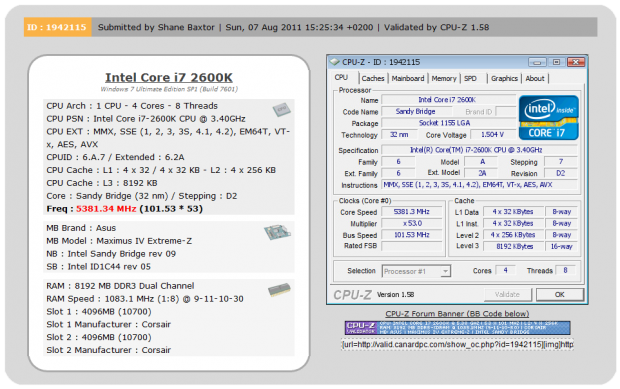Open the About tab
The image size is (620, 389).
(535, 78)
